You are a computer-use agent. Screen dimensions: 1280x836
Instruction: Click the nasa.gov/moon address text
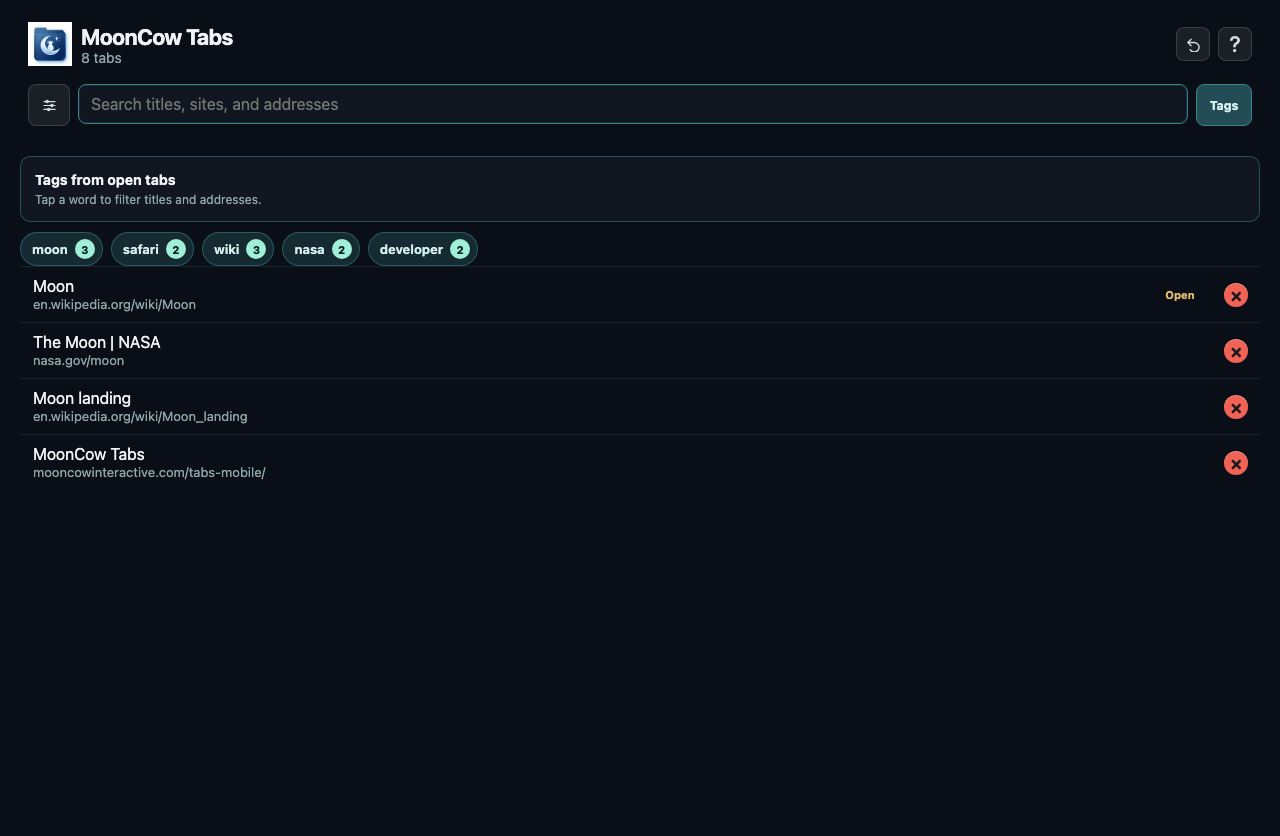pos(79,361)
